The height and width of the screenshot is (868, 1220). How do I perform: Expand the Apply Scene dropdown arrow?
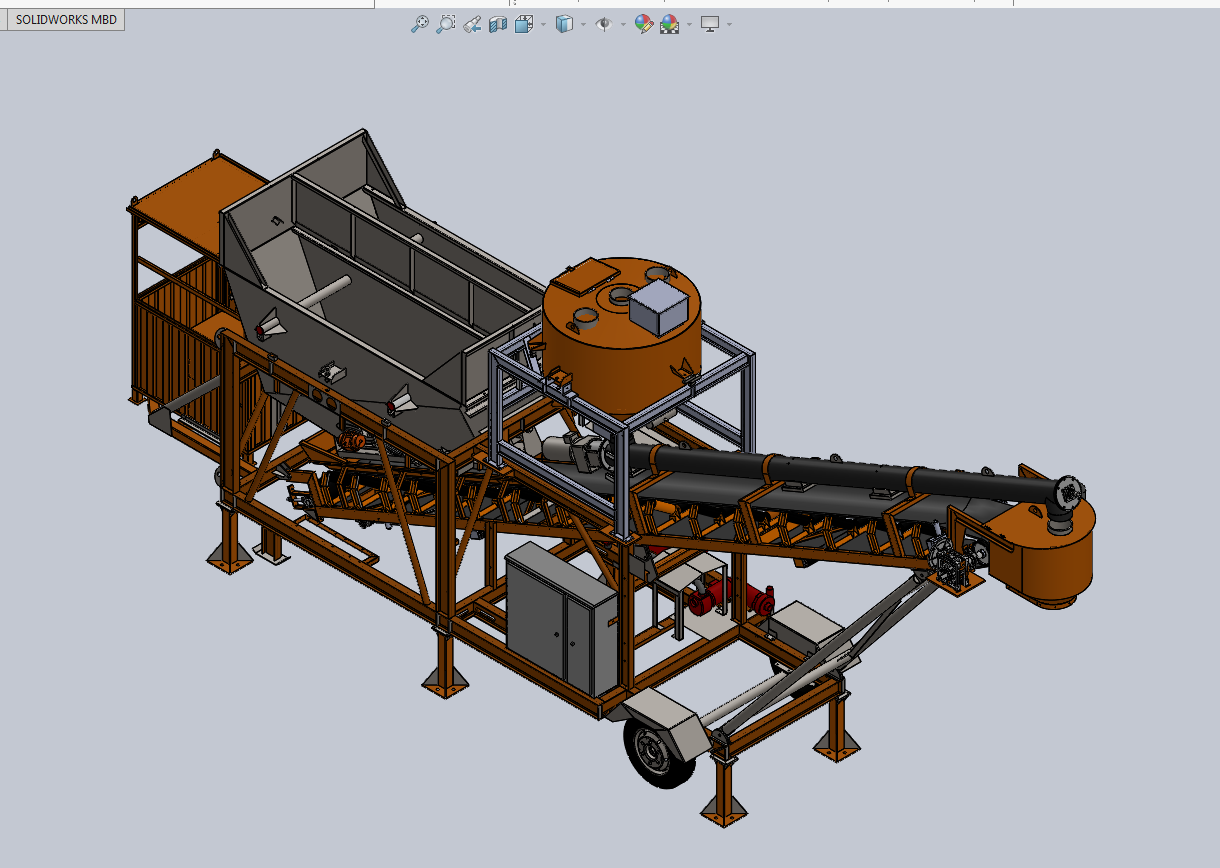pyautogui.click(x=689, y=24)
